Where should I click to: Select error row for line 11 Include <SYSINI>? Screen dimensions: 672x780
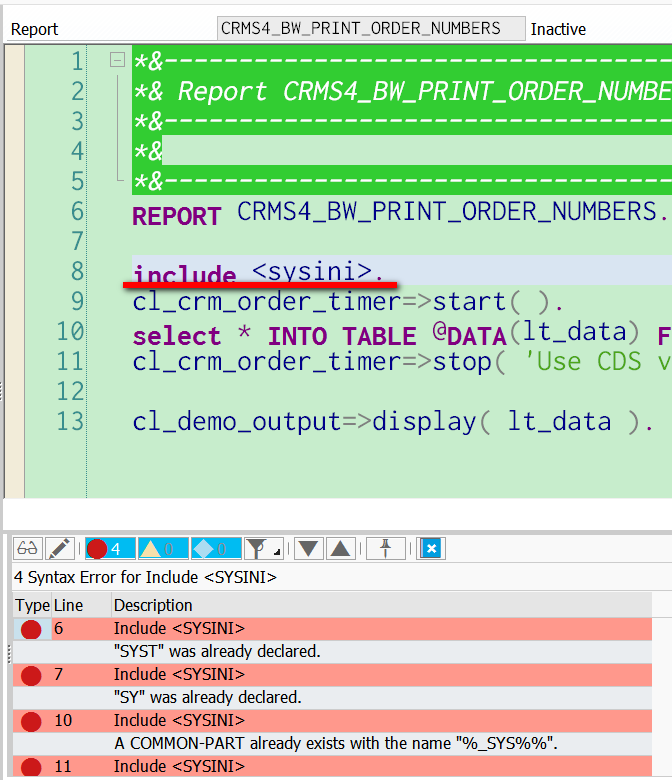point(332,766)
